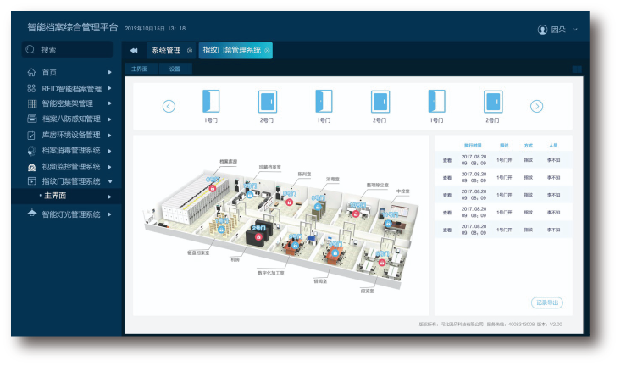Collapse the 指纹门禁管理系统 menu arrow
619x366 pixels.
pos(110,182)
